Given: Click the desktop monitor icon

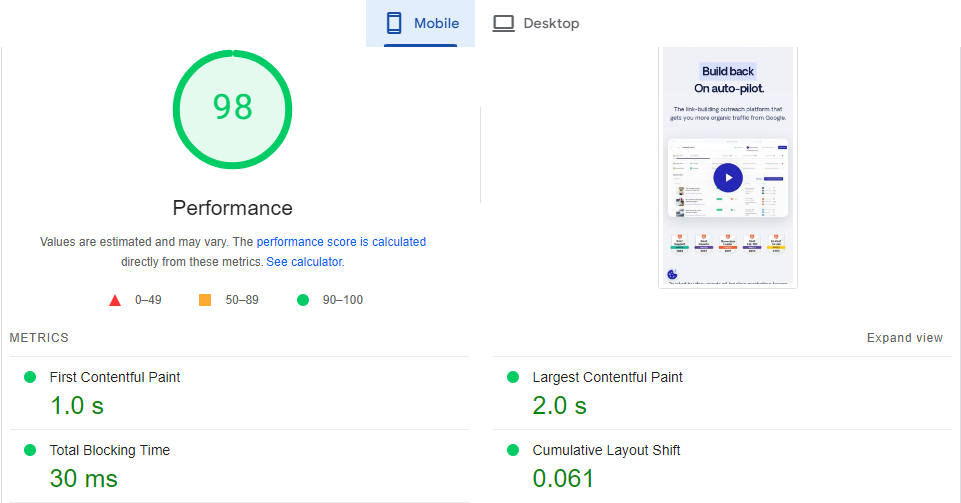Looking at the screenshot, I should point(503,23).
